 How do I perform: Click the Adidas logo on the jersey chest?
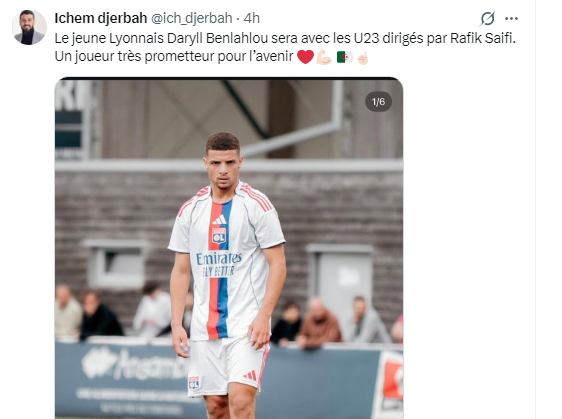tap(219, 219)
